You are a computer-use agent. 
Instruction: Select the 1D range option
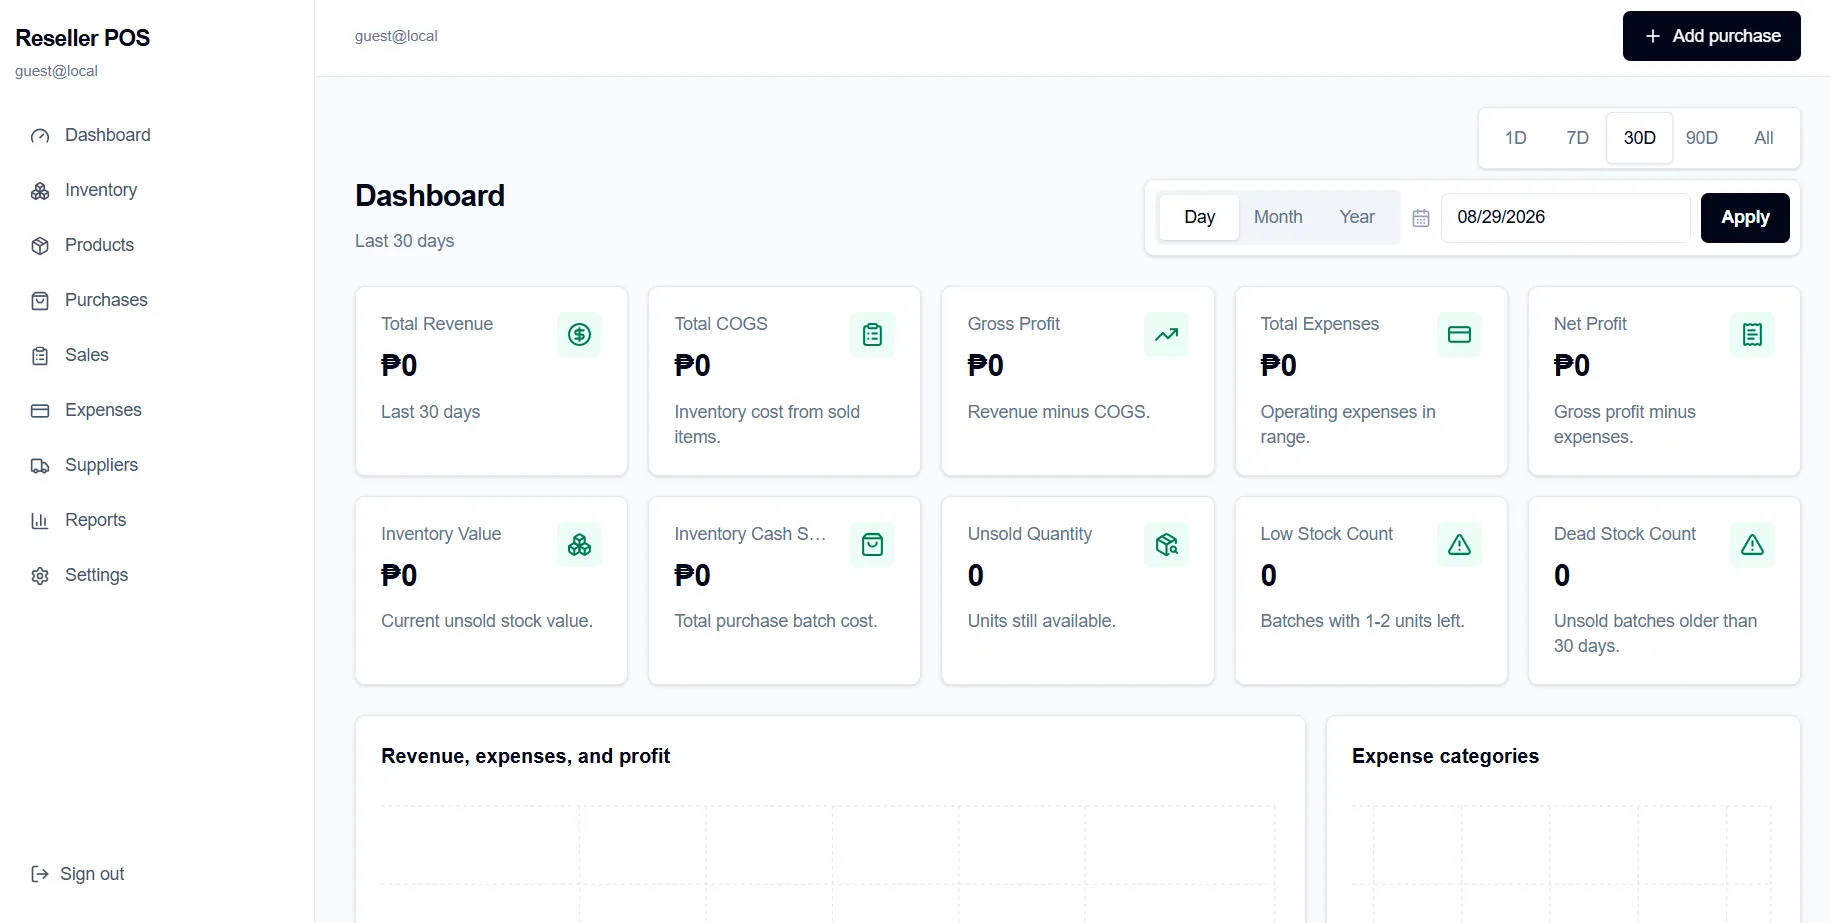coord(1515,138)
